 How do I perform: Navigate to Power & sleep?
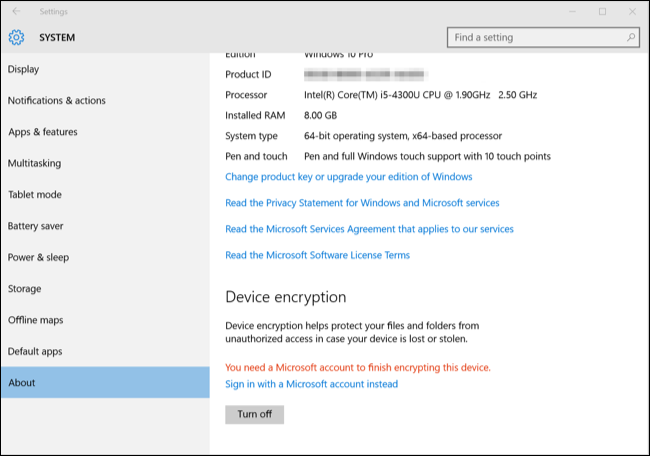[x=38, y=257]
